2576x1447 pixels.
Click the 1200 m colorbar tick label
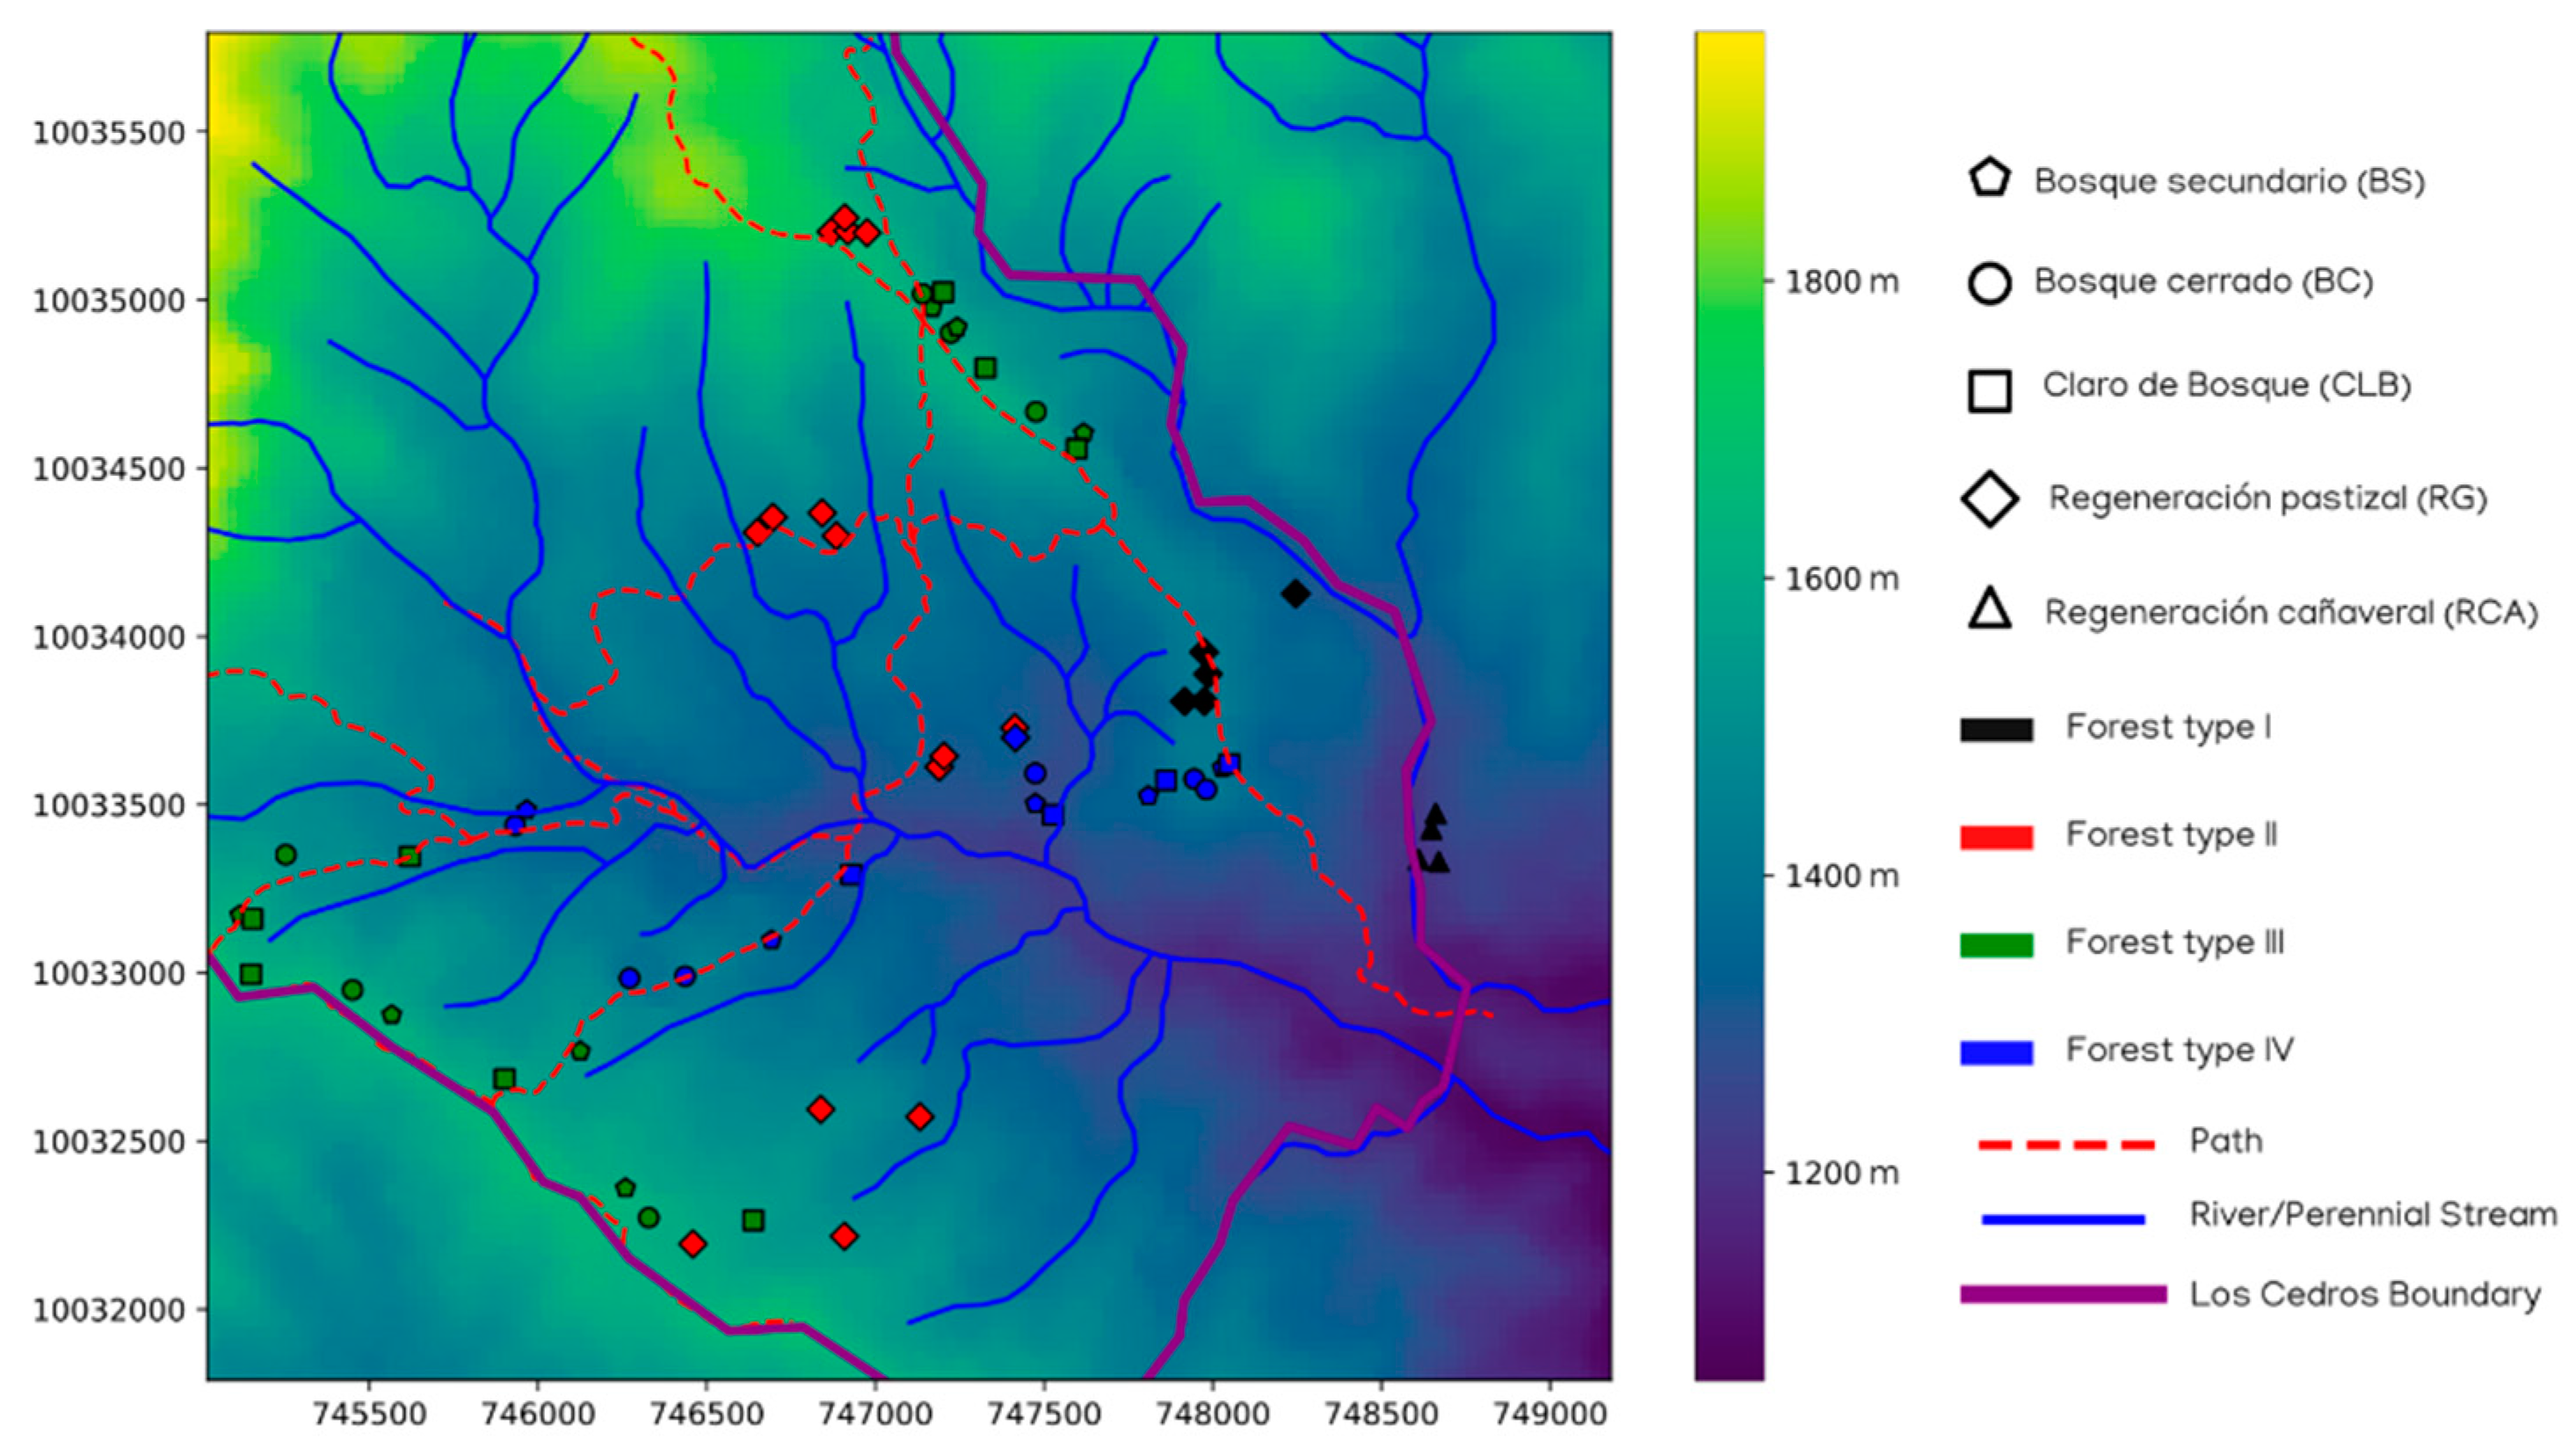click(1842, 1172)
